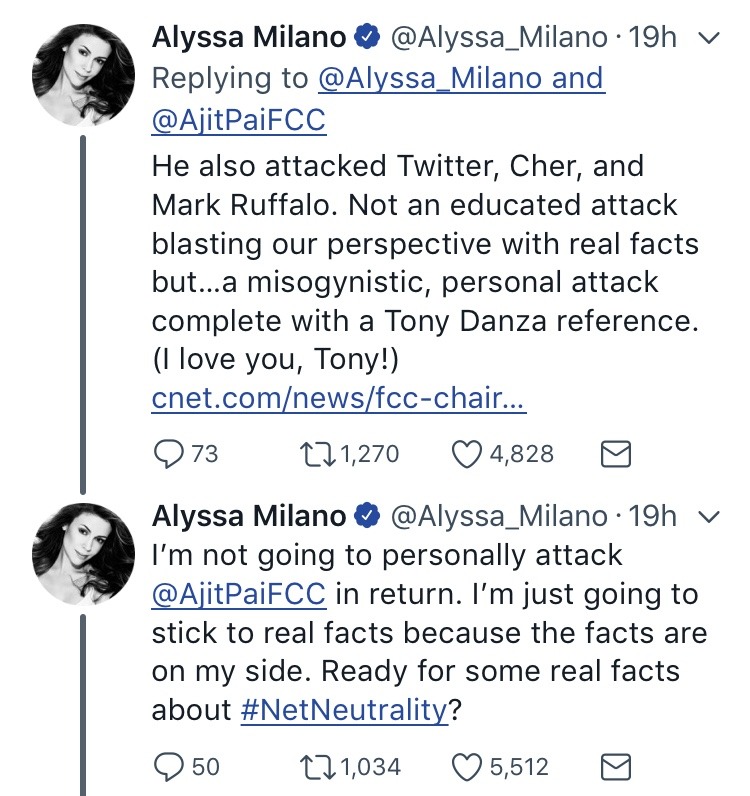The image size is (750, 796).
Task: Open @AjitPaiFCC in the Replying to line
Action: coord(239,120)
